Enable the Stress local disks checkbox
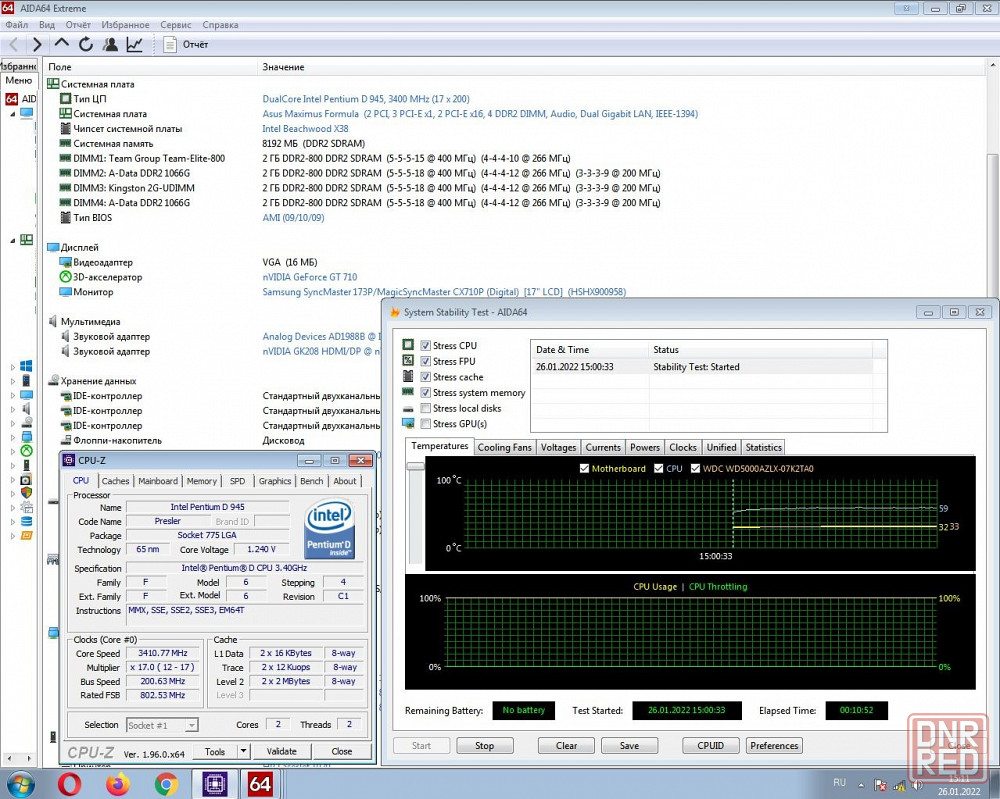Image resolution: width=1000 pixels, height=799 pixels. coord(426,408)
